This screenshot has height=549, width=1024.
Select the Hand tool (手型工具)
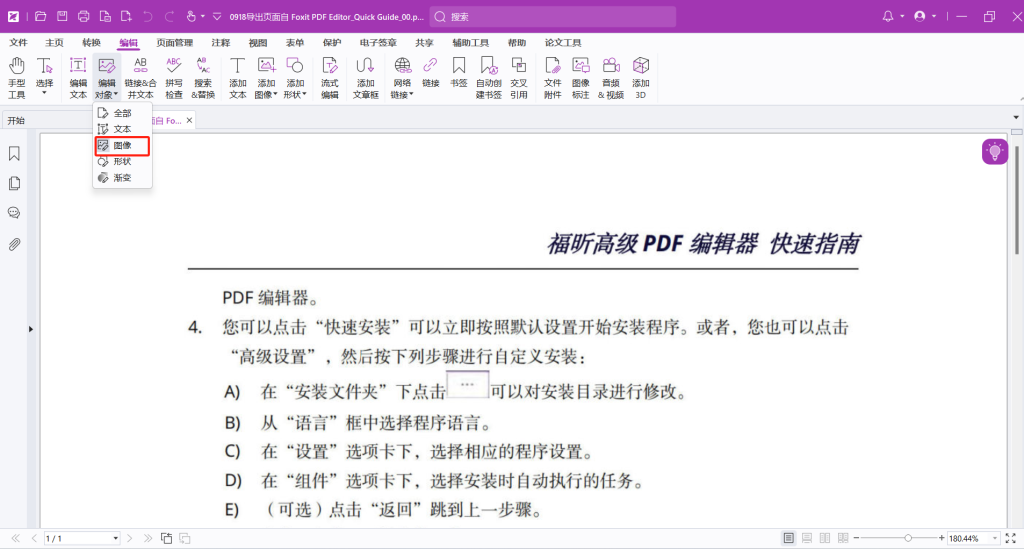[16, 78]
